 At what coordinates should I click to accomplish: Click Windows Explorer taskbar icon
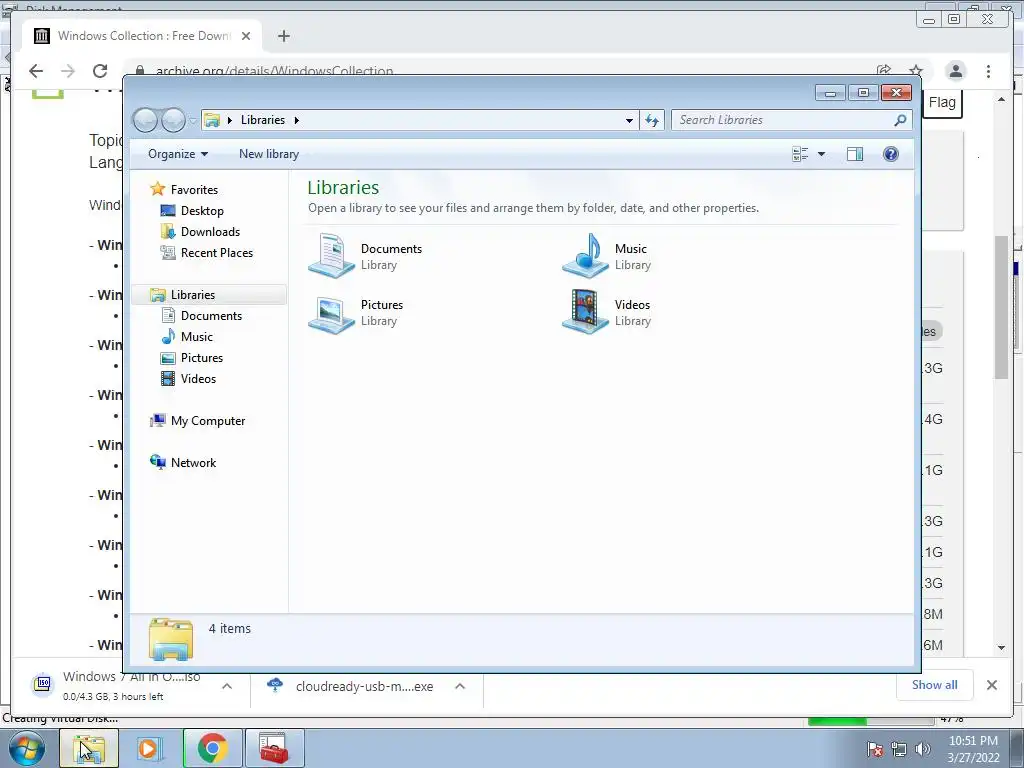[x=89, y=748]
